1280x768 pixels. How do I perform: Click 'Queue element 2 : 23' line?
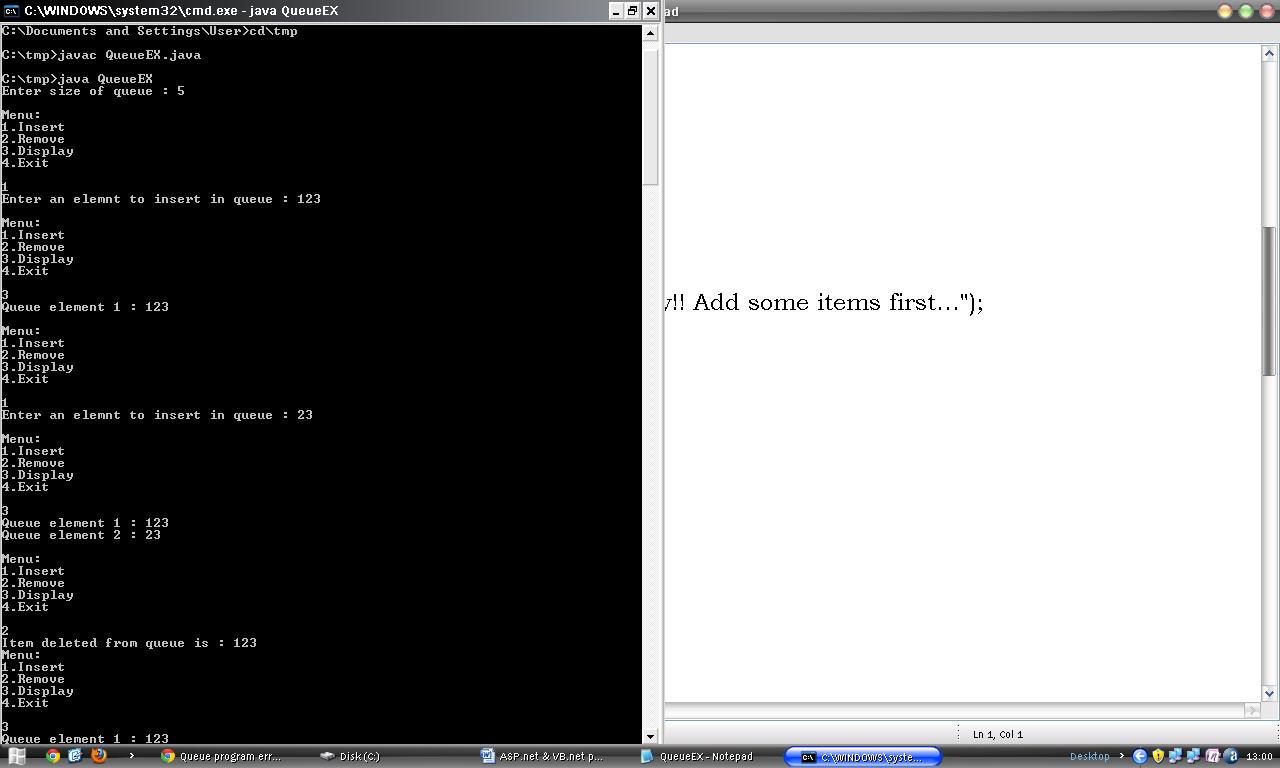coord(81,535)
